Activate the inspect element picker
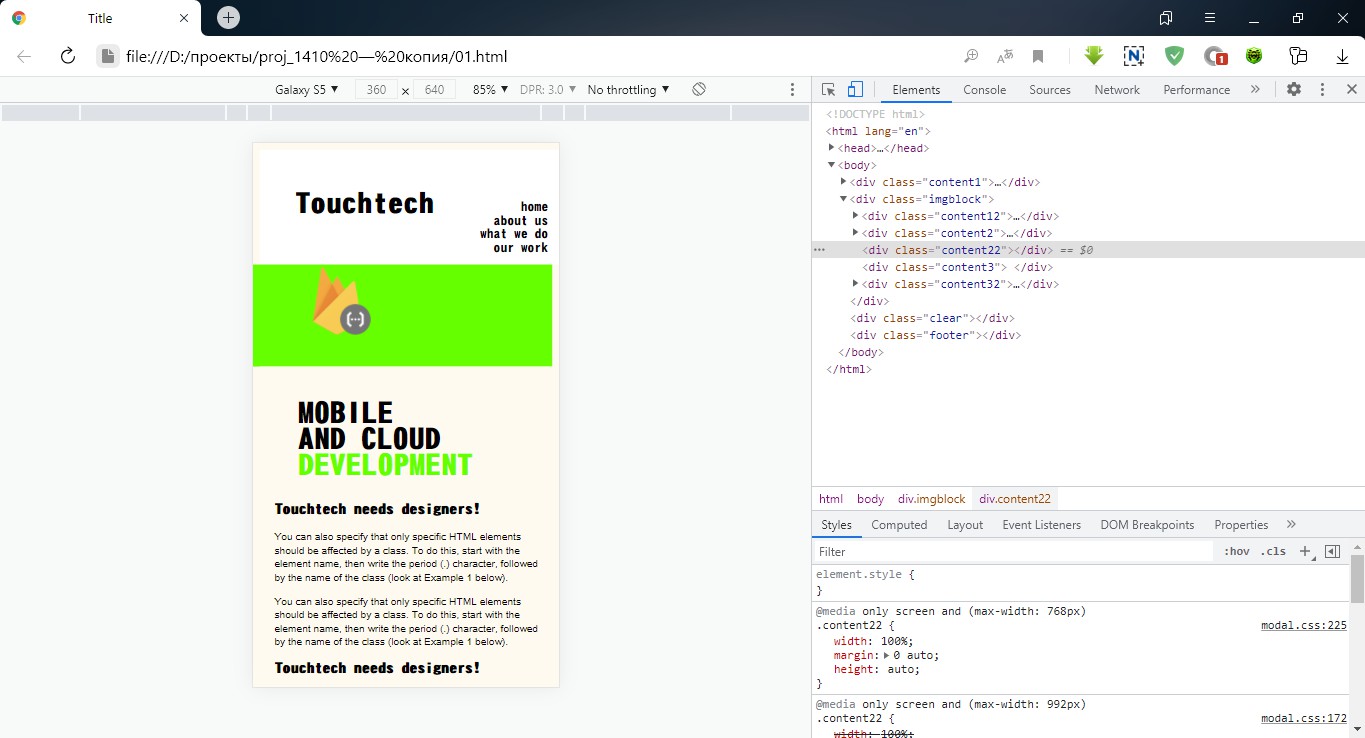The width and height of the screenshot is (1365, 738). (828, 89)
